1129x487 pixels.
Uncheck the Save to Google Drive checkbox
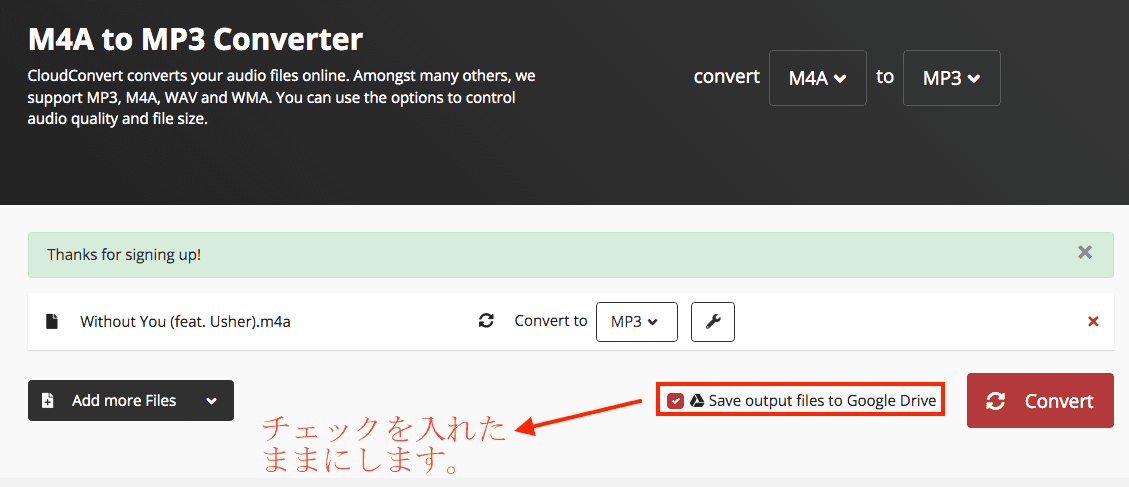675,401
